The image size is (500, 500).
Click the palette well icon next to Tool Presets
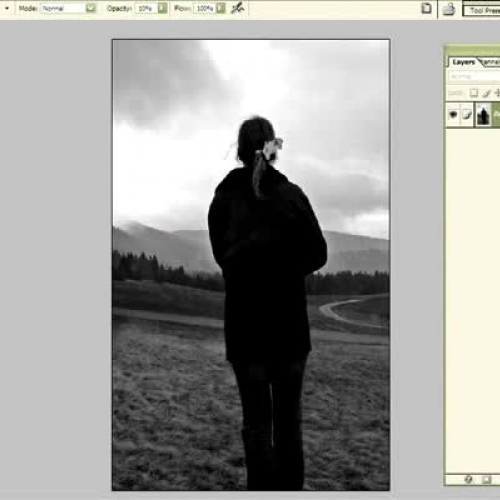[x=449, y=9]
